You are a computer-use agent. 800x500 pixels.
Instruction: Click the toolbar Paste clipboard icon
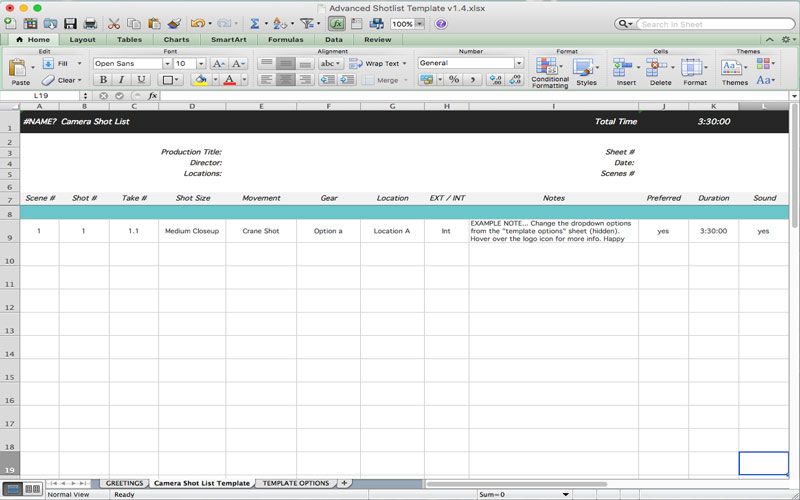[154, 23]
